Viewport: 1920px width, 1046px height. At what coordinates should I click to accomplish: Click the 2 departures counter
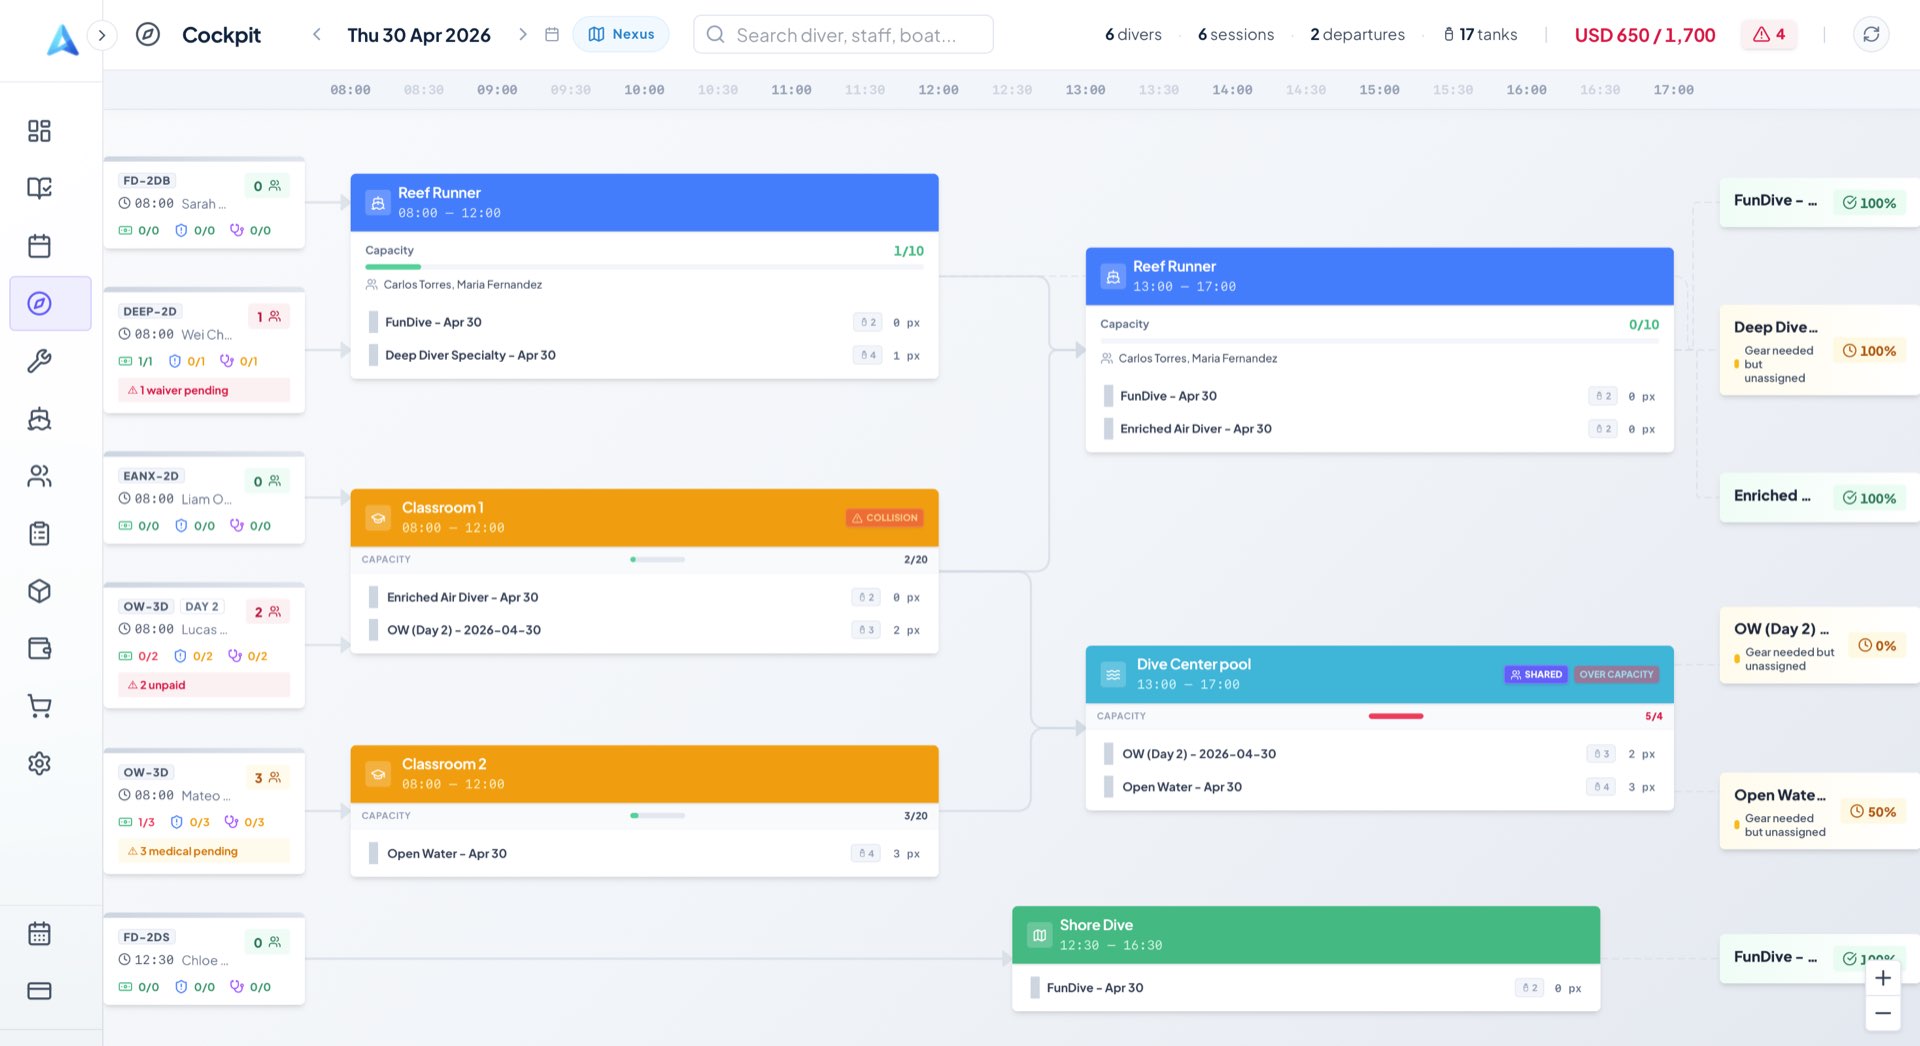click(1357, 34)
